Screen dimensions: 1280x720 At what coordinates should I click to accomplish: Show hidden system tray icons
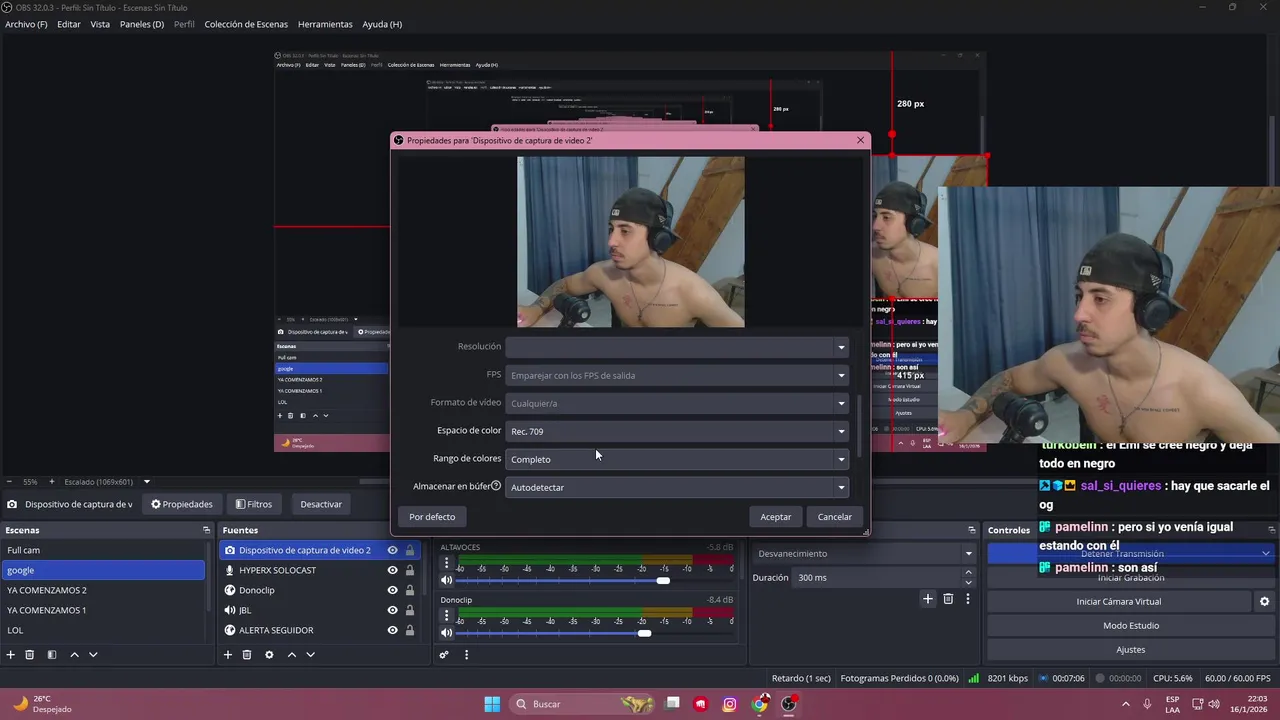(x=1126, y=704)
